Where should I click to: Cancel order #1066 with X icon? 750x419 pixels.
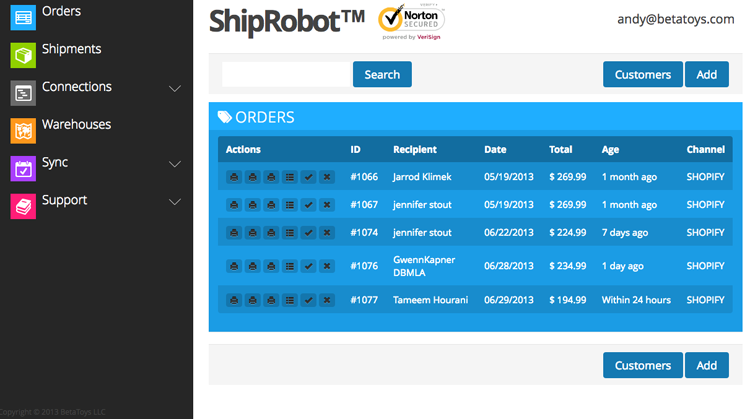(327, 177)
